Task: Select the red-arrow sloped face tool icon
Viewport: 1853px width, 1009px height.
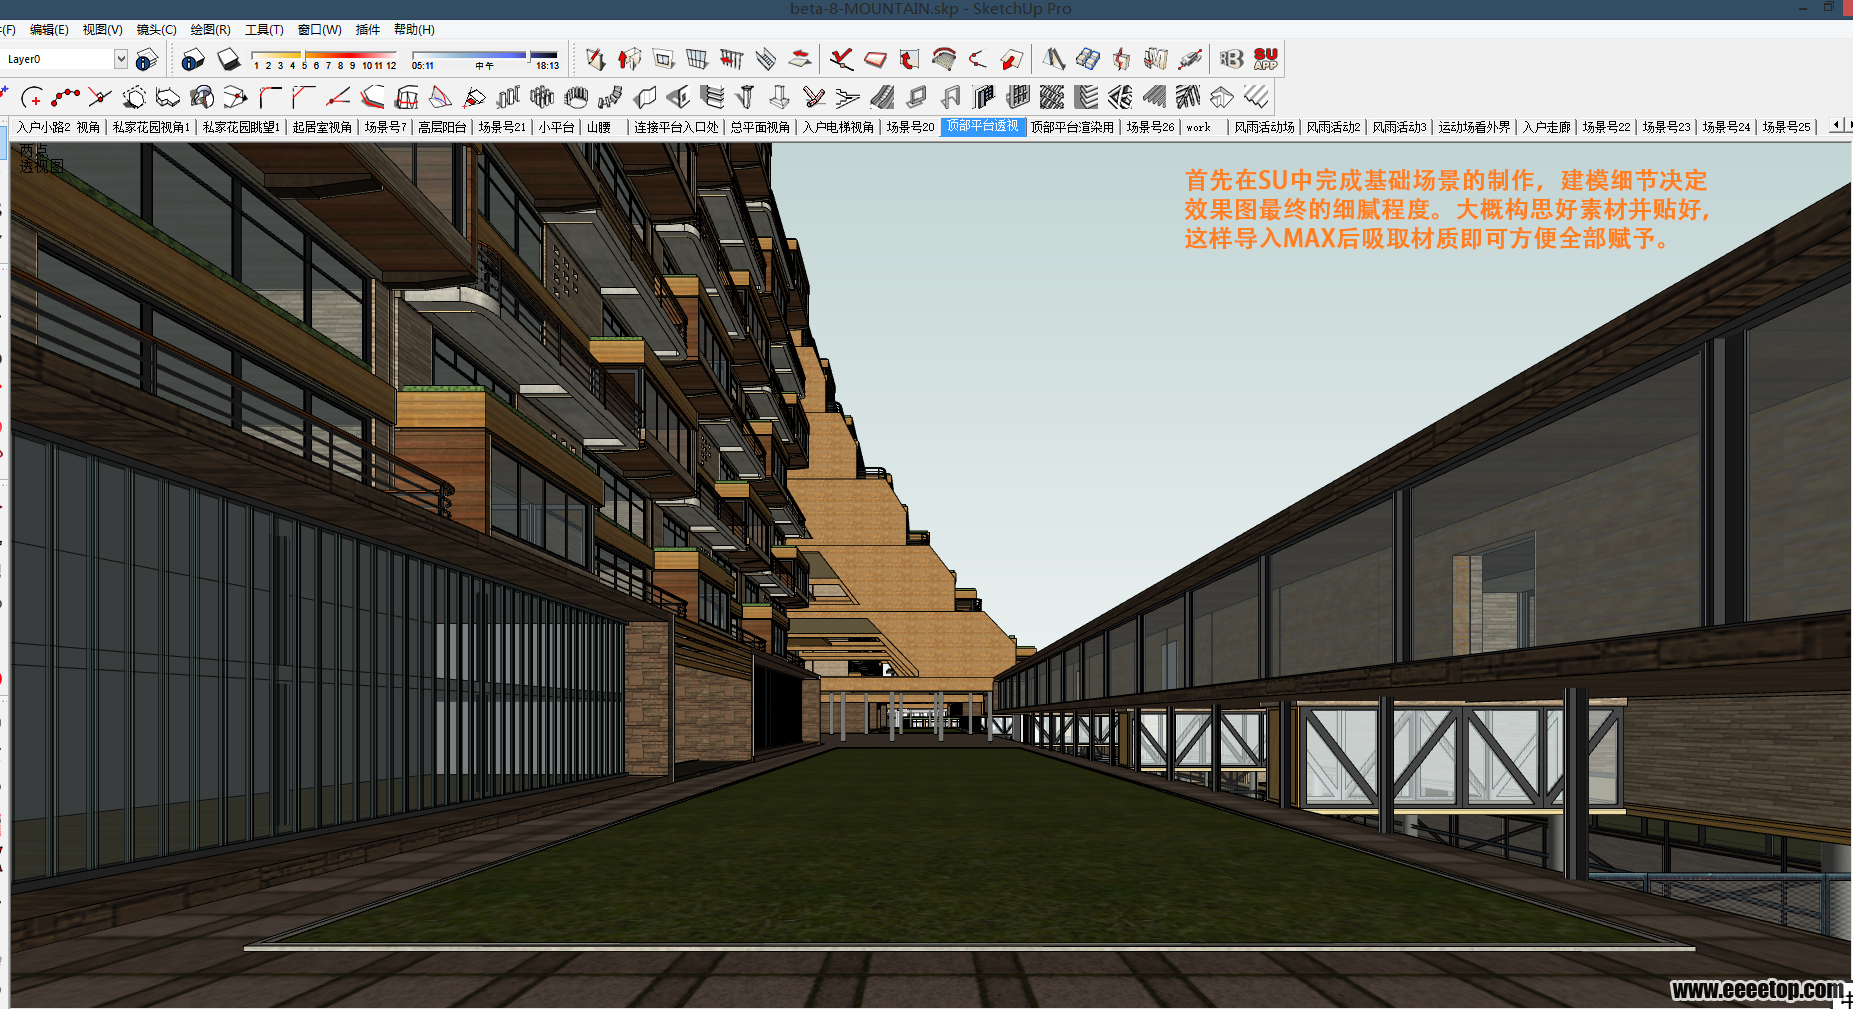Action: (1011, 59)
